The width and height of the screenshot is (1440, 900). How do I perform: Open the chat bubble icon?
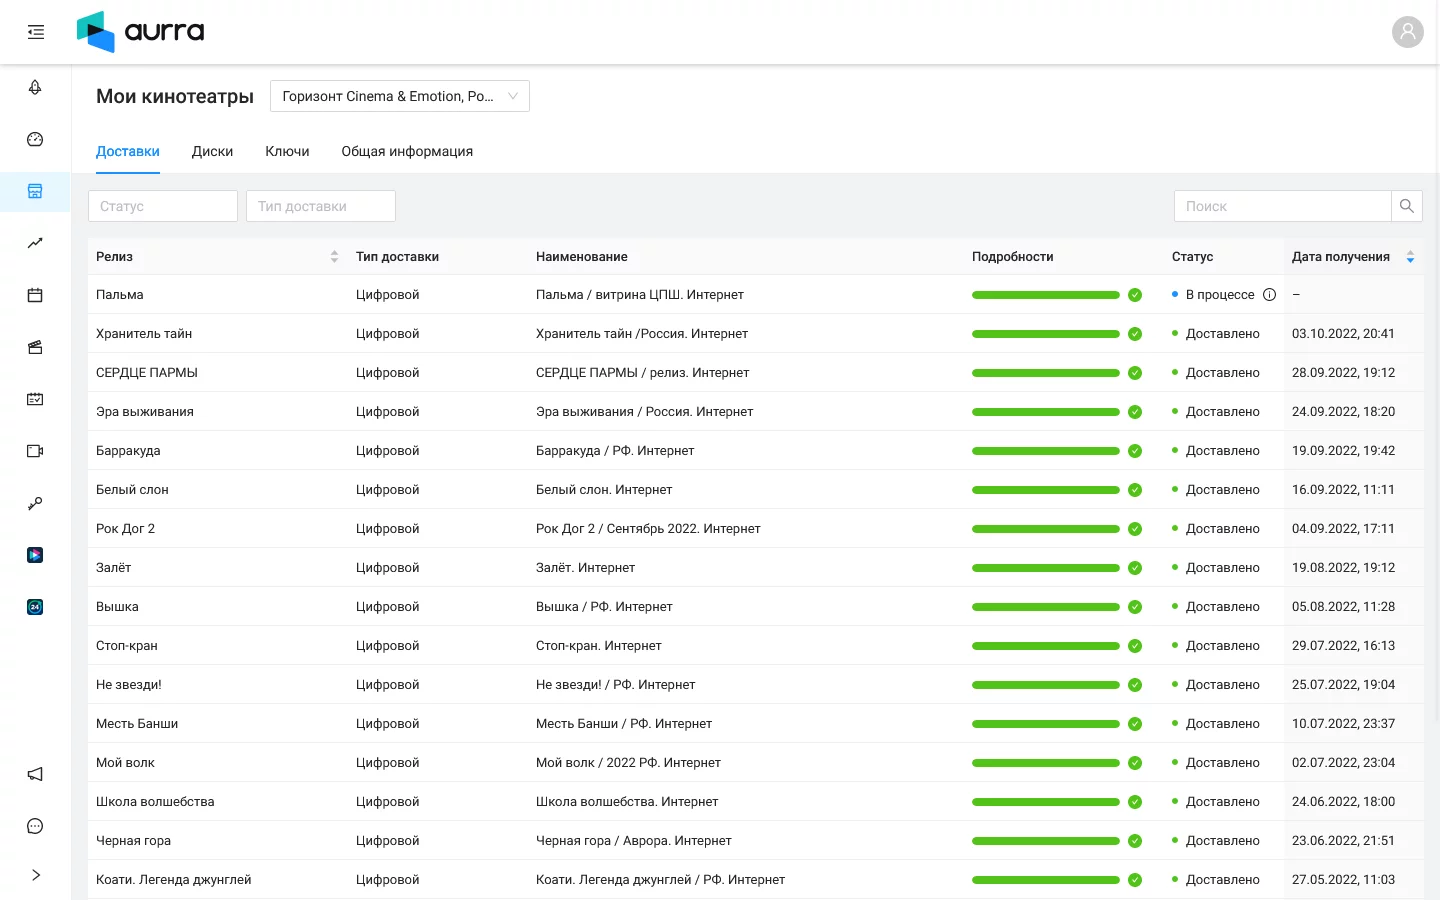[35, 826]
